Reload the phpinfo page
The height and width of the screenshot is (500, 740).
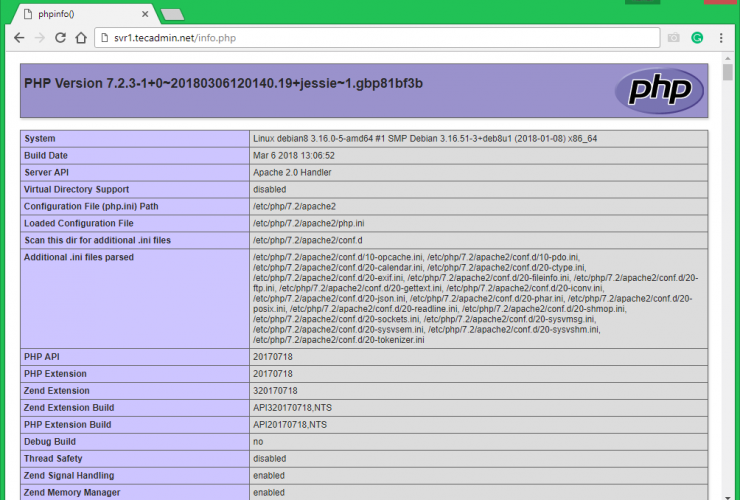coord(61,38)
